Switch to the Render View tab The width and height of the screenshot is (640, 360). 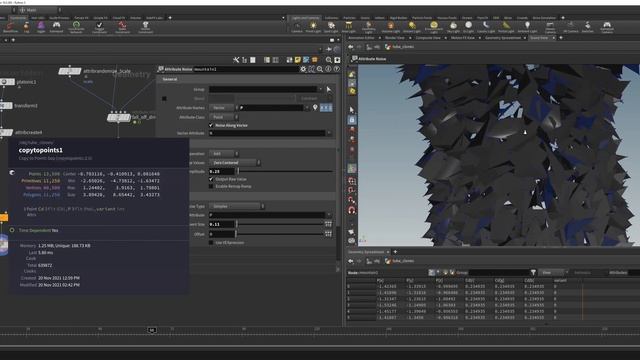coord(395,38)
